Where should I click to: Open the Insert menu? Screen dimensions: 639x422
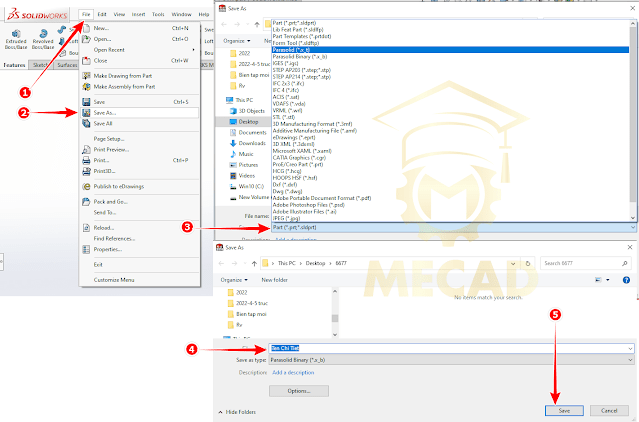click(x=139, y=14)
